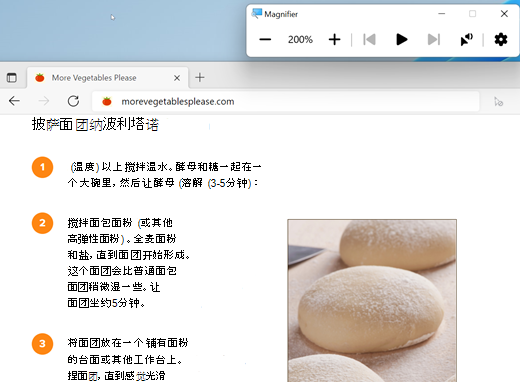Go back in the browser
The height and width of the screenshot is (382, 520).
(x=14, y=101)
